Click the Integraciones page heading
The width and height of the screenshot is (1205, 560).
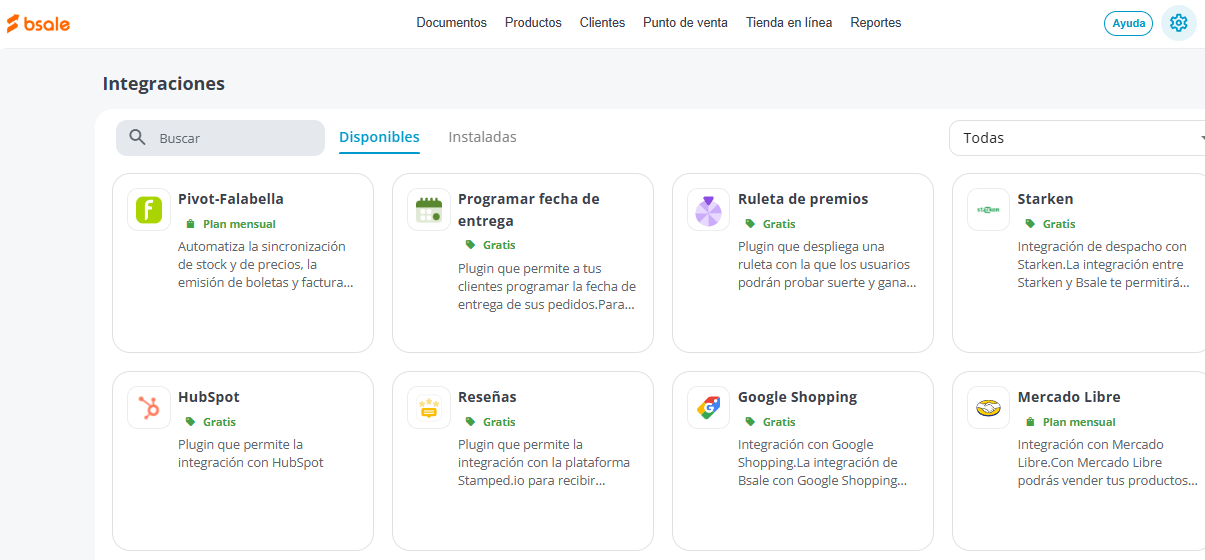point(164,84)
